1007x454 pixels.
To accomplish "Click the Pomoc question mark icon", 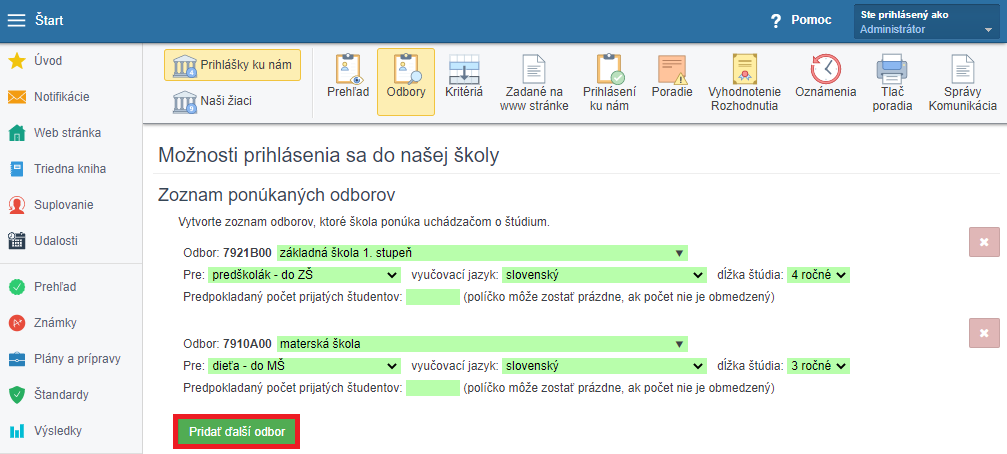I will pyautogui.click(x=776, y=21).
